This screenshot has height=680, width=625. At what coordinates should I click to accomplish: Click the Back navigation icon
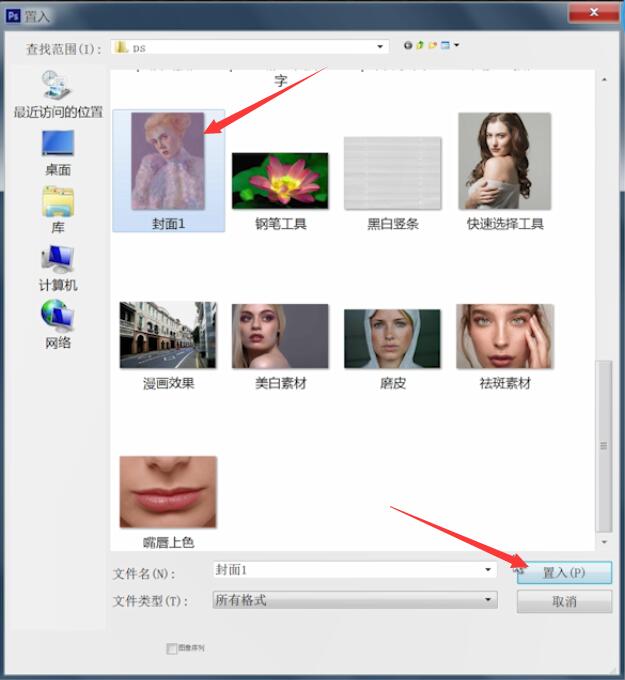click(408, 45)
